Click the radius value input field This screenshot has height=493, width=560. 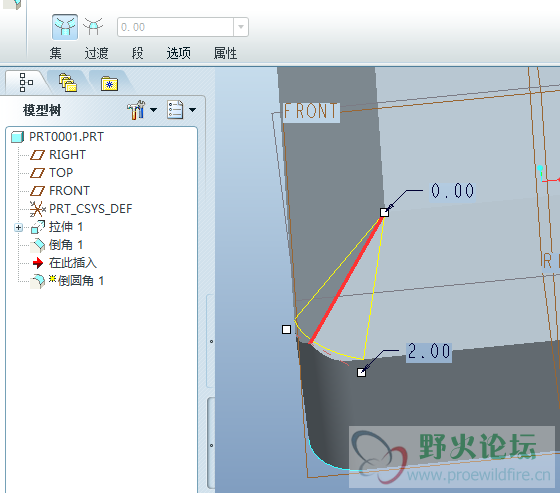click(175, 27)
